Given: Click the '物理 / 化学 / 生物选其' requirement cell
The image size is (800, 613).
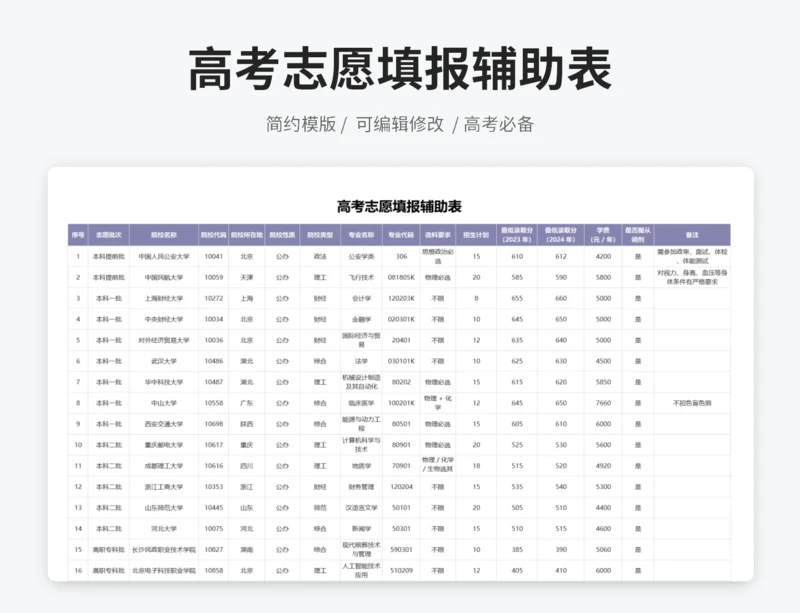Looking at the screenshot, I should click(438, 466).
